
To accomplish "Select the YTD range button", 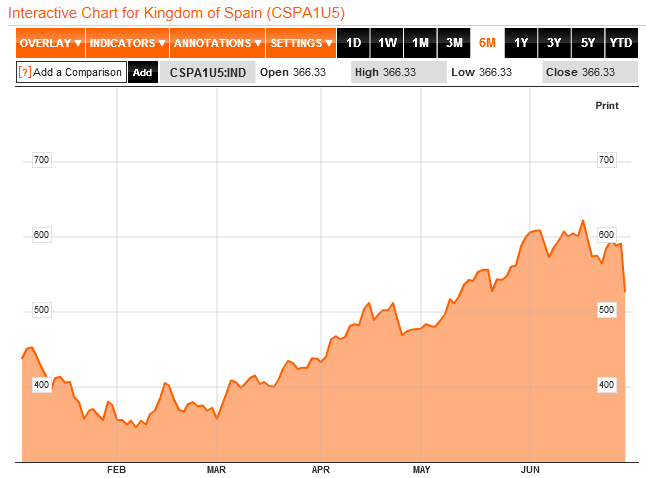I will click(x=621, y=43).
